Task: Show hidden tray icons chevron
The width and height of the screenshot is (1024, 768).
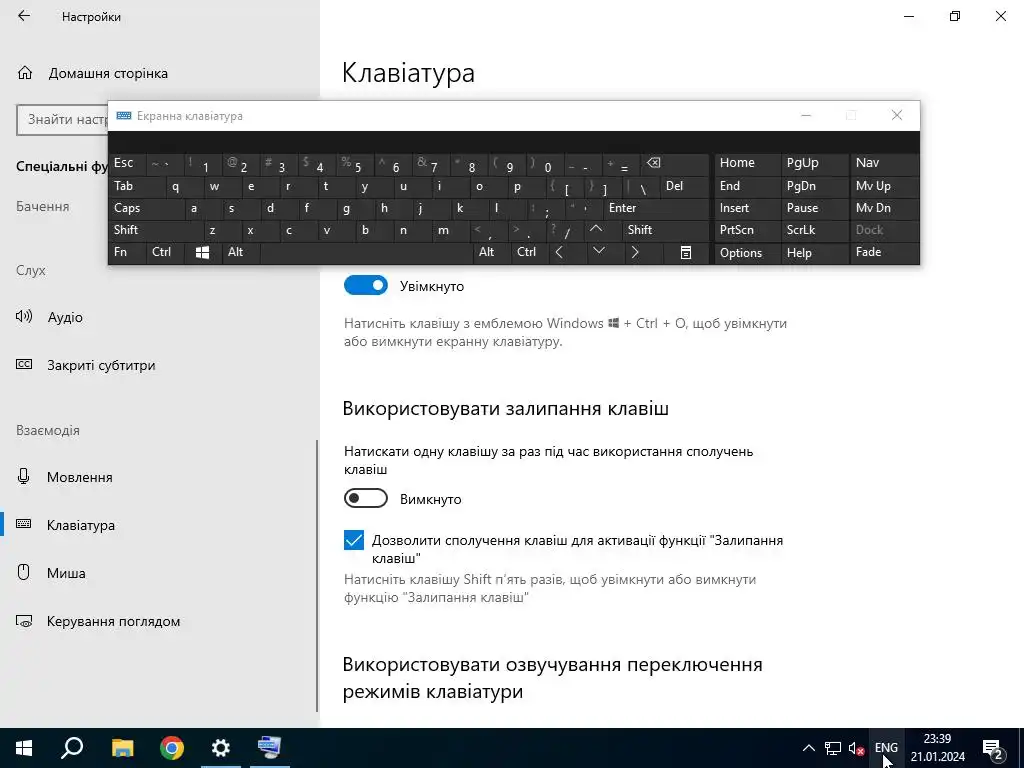Action: pos(808,748)
